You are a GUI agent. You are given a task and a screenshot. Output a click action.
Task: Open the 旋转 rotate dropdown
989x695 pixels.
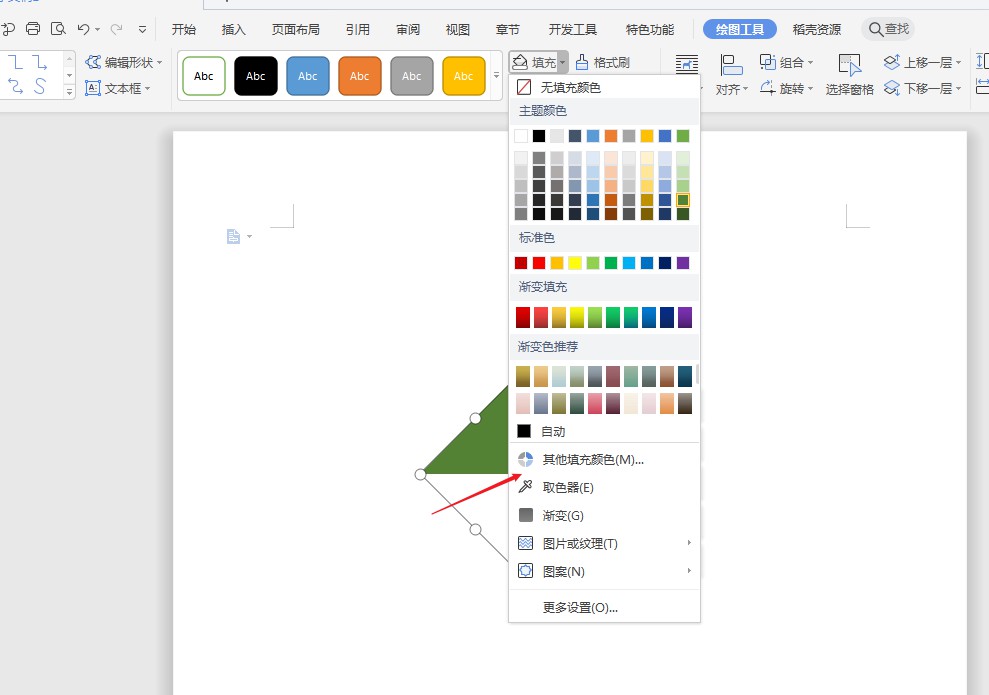786,89
